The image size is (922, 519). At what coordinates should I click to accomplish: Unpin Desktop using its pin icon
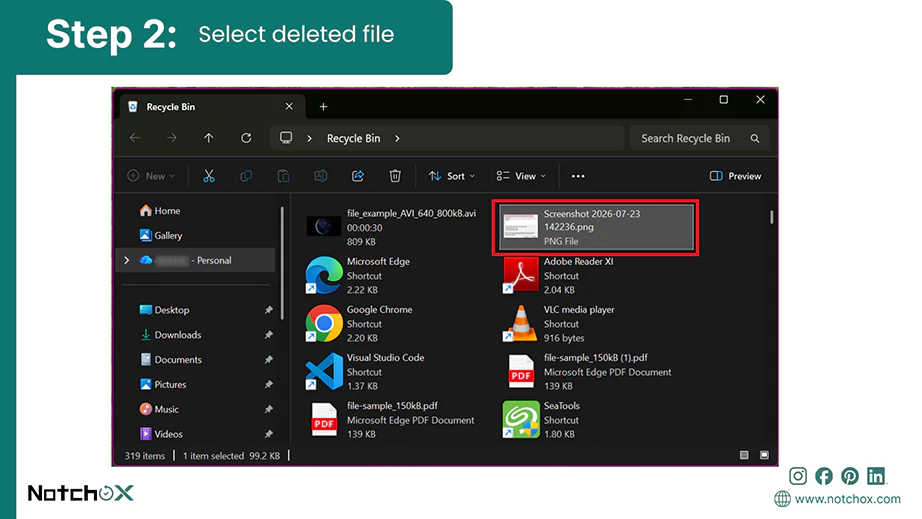pos(268,310)
